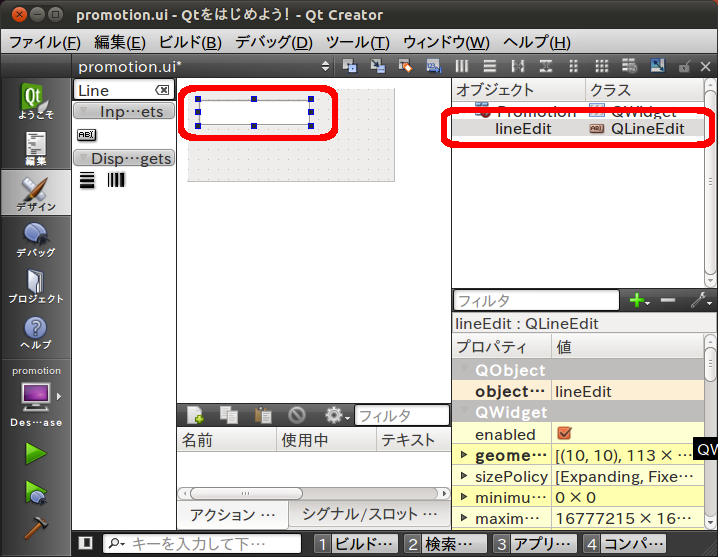Click the horizontal scrollbar in action editor
Image resolution: width=718 pixels, height=557 pixels.
(x=310, y=493)
